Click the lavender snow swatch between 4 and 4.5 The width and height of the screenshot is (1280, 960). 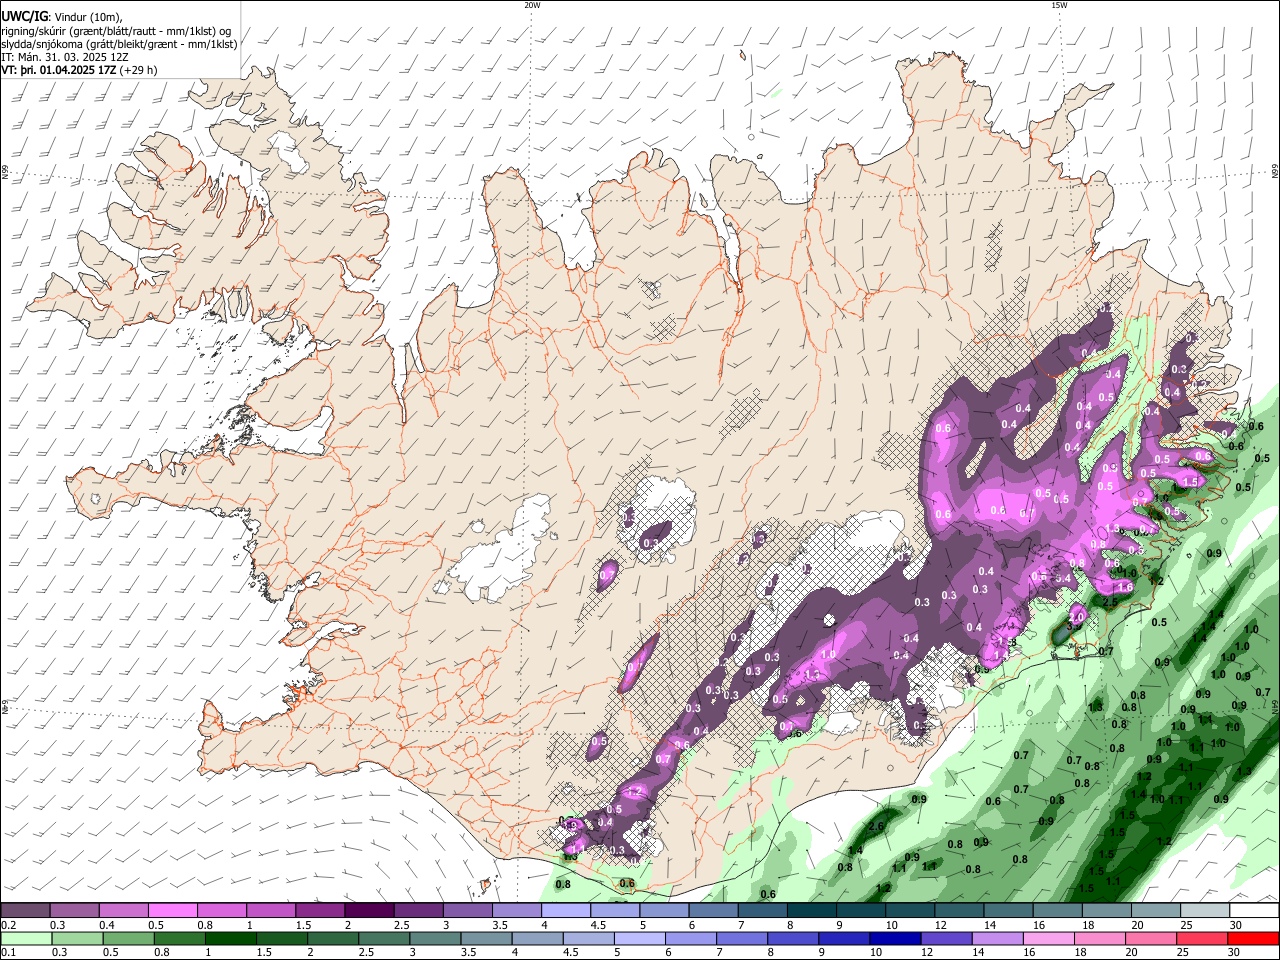point(564,910)
